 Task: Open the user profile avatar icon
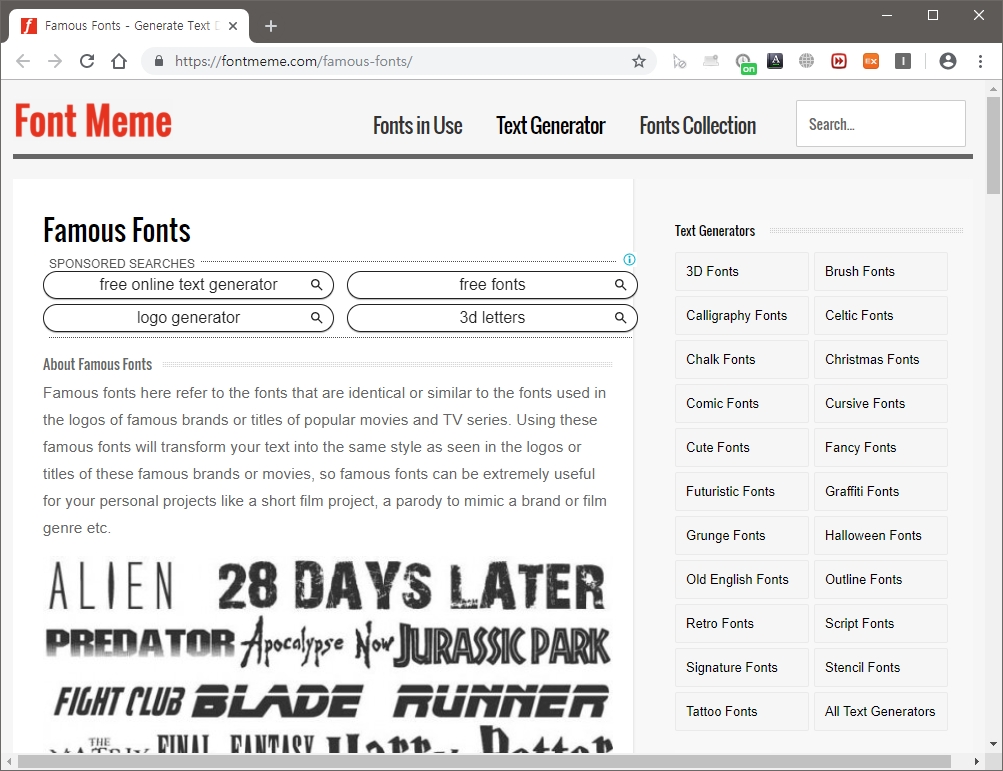click(x=948, y=61)
